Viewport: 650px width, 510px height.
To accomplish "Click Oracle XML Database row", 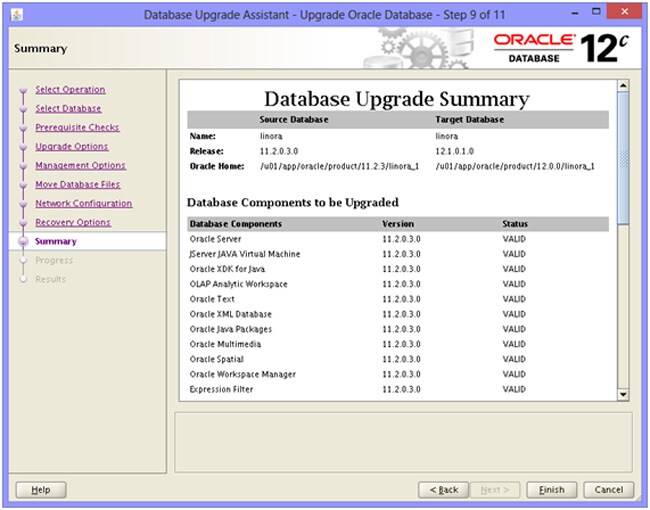I will (x=398, y=314).
